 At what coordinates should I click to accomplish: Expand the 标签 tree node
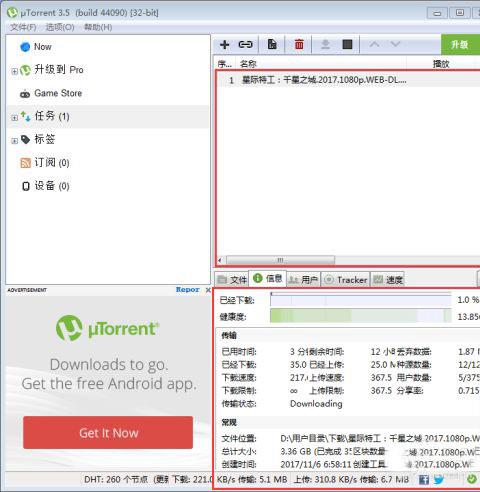(x=14, y=141)
